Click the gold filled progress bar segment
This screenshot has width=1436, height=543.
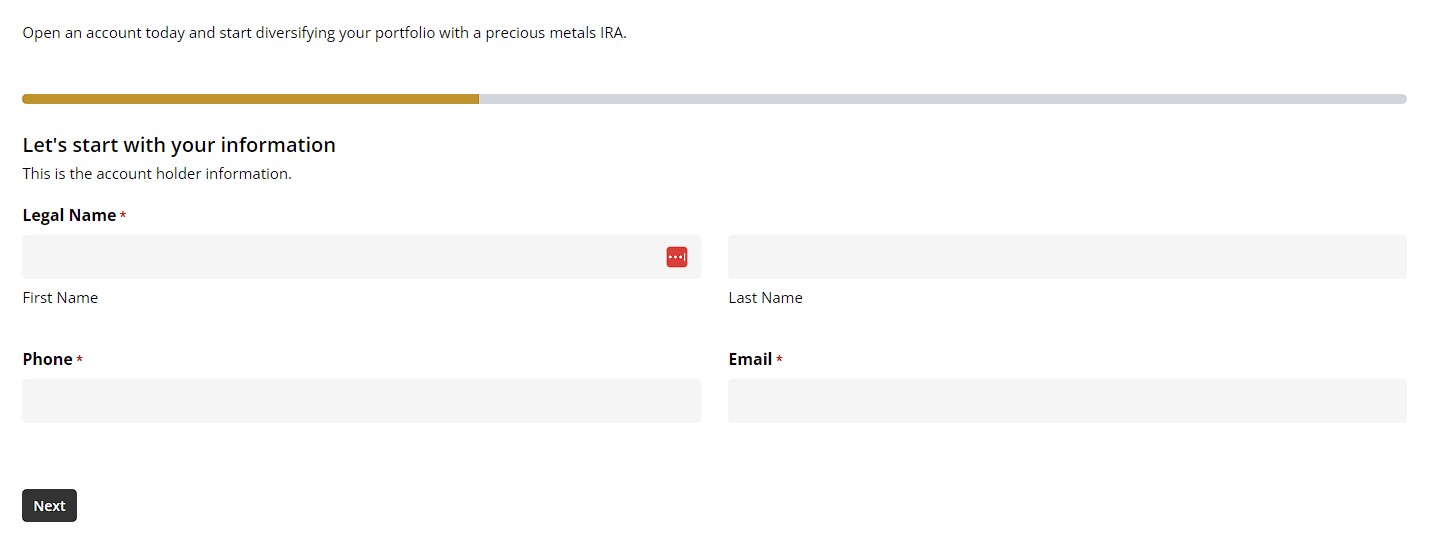250,99
